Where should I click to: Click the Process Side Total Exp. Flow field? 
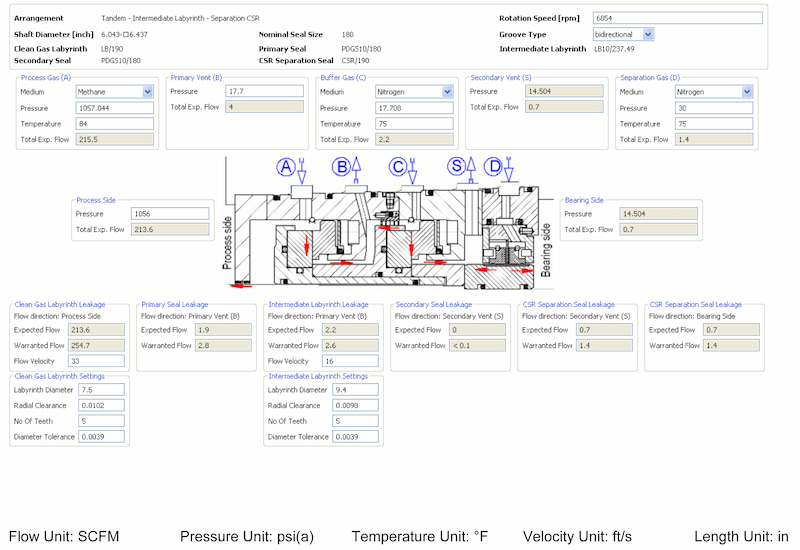pyautogui.click(x=170, y=230)
